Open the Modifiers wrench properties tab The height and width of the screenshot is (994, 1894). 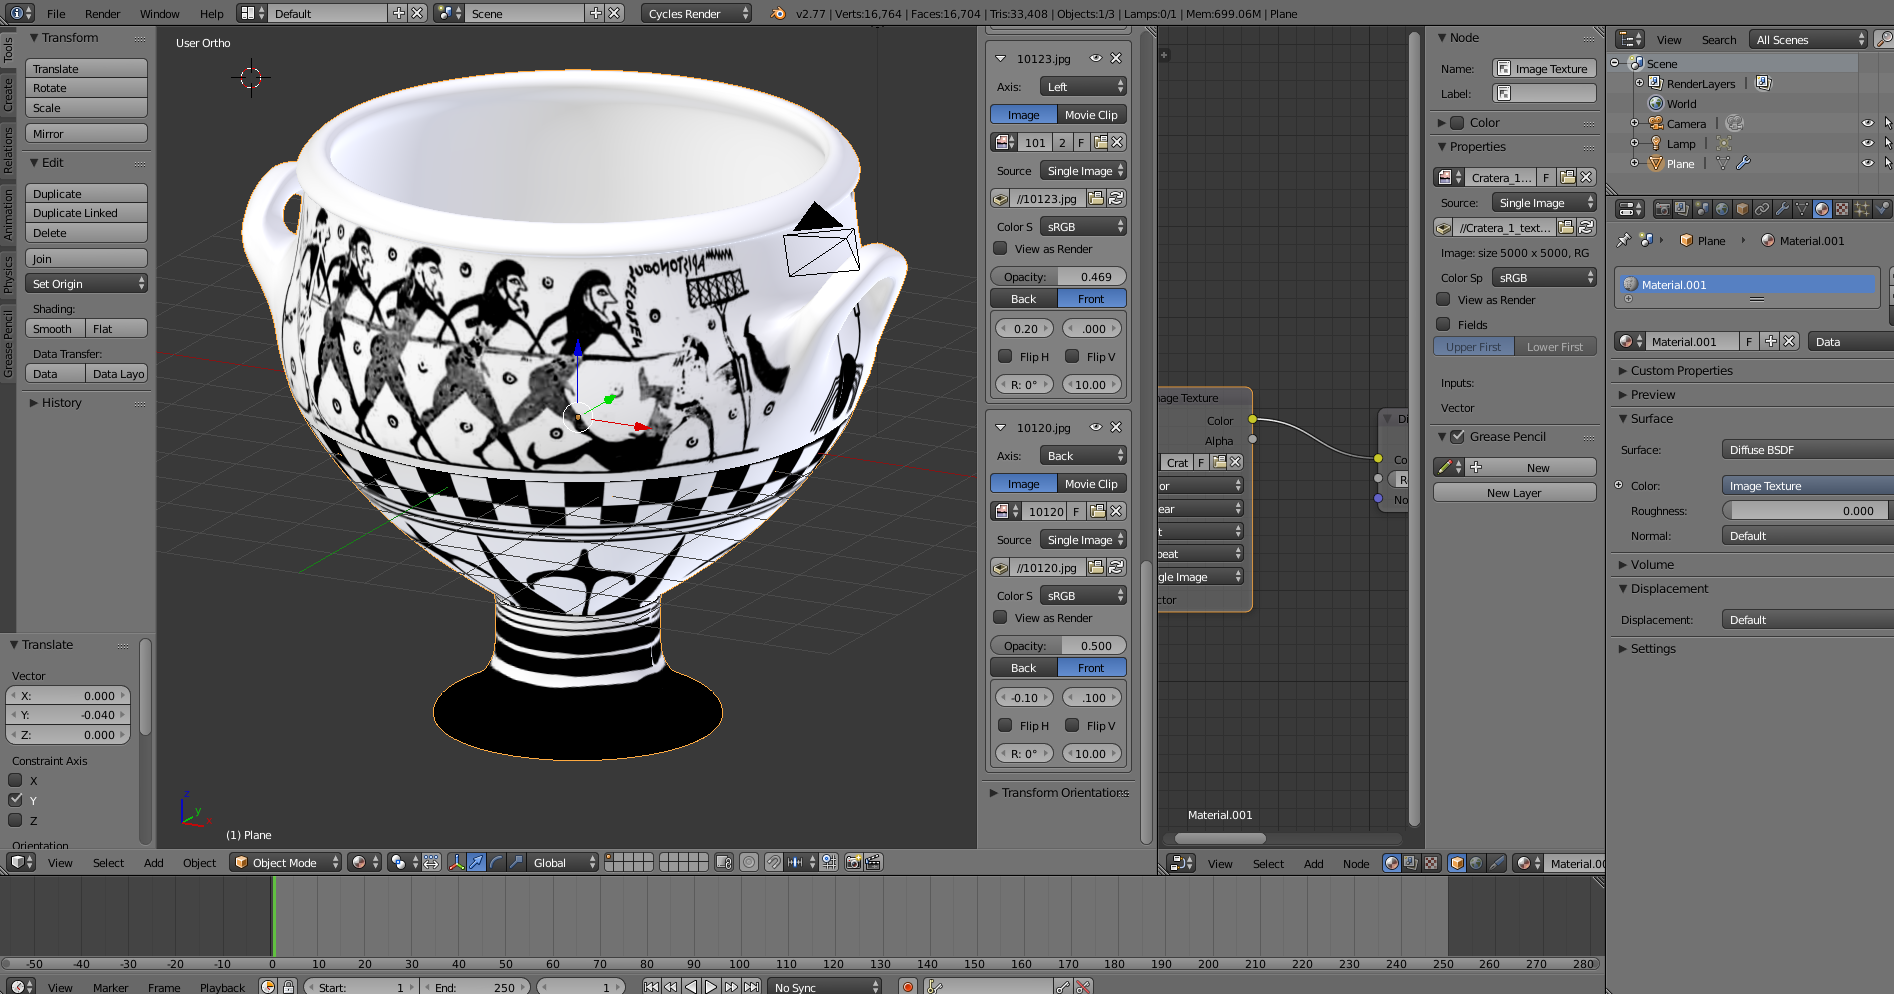pos(1782,209)
